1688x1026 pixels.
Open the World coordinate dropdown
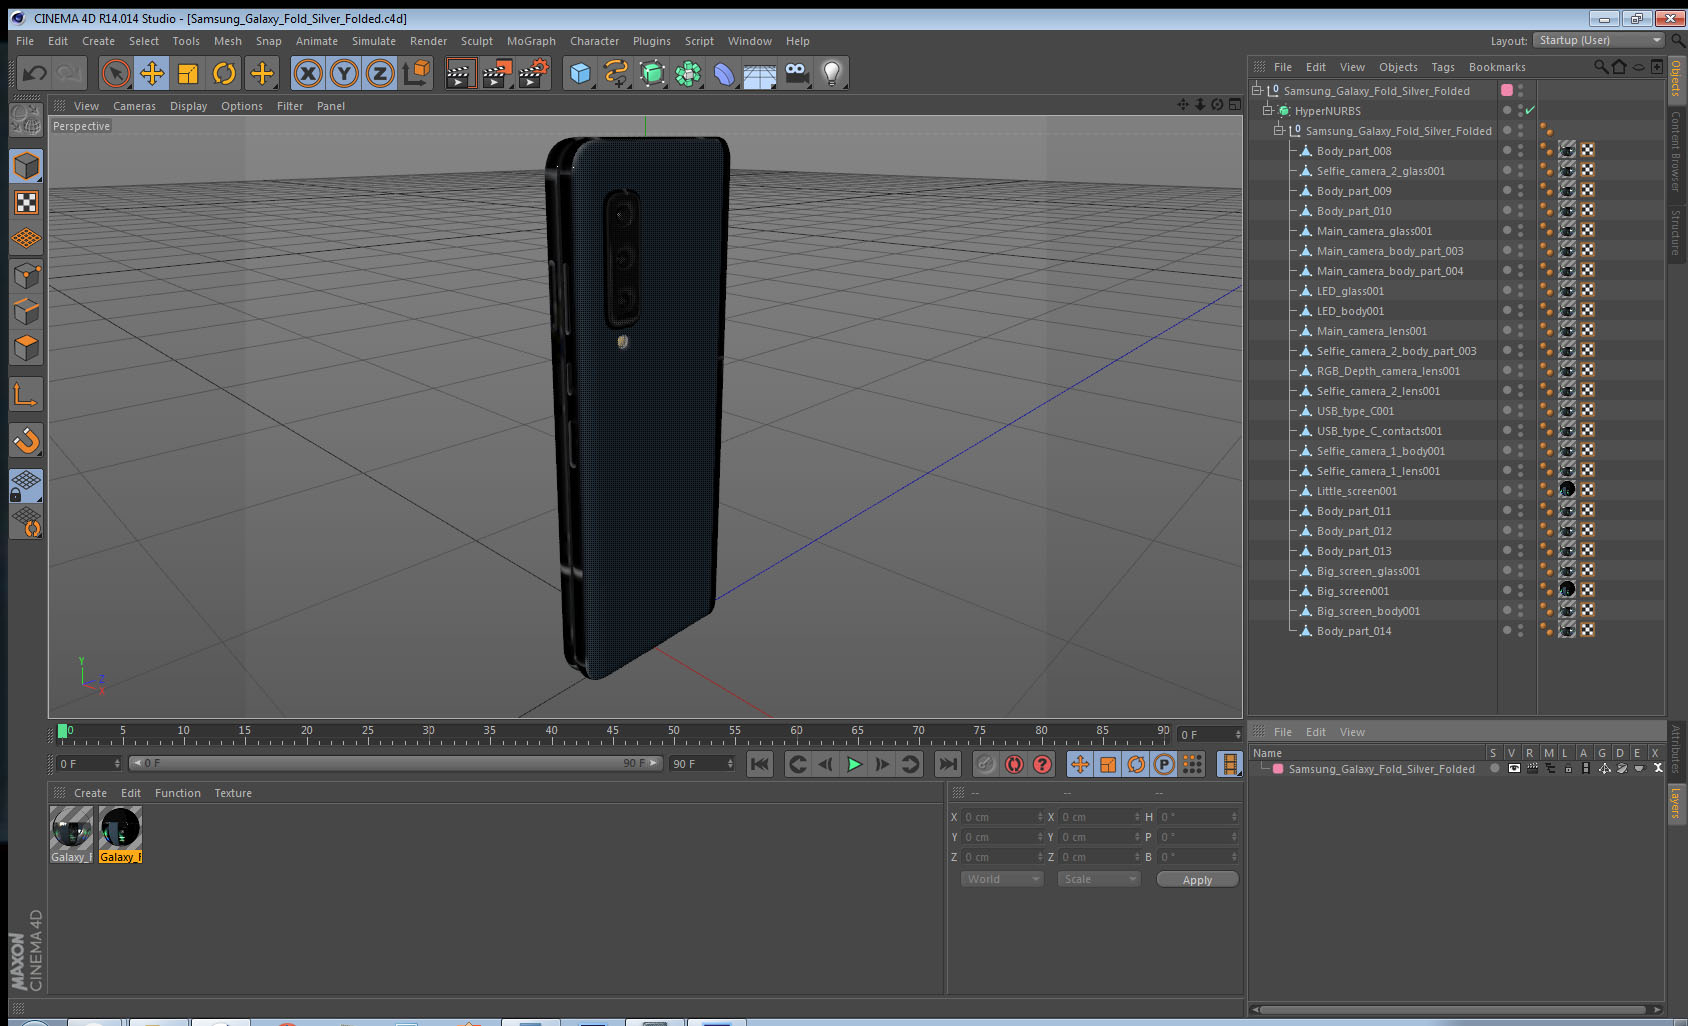[1002, 879]
